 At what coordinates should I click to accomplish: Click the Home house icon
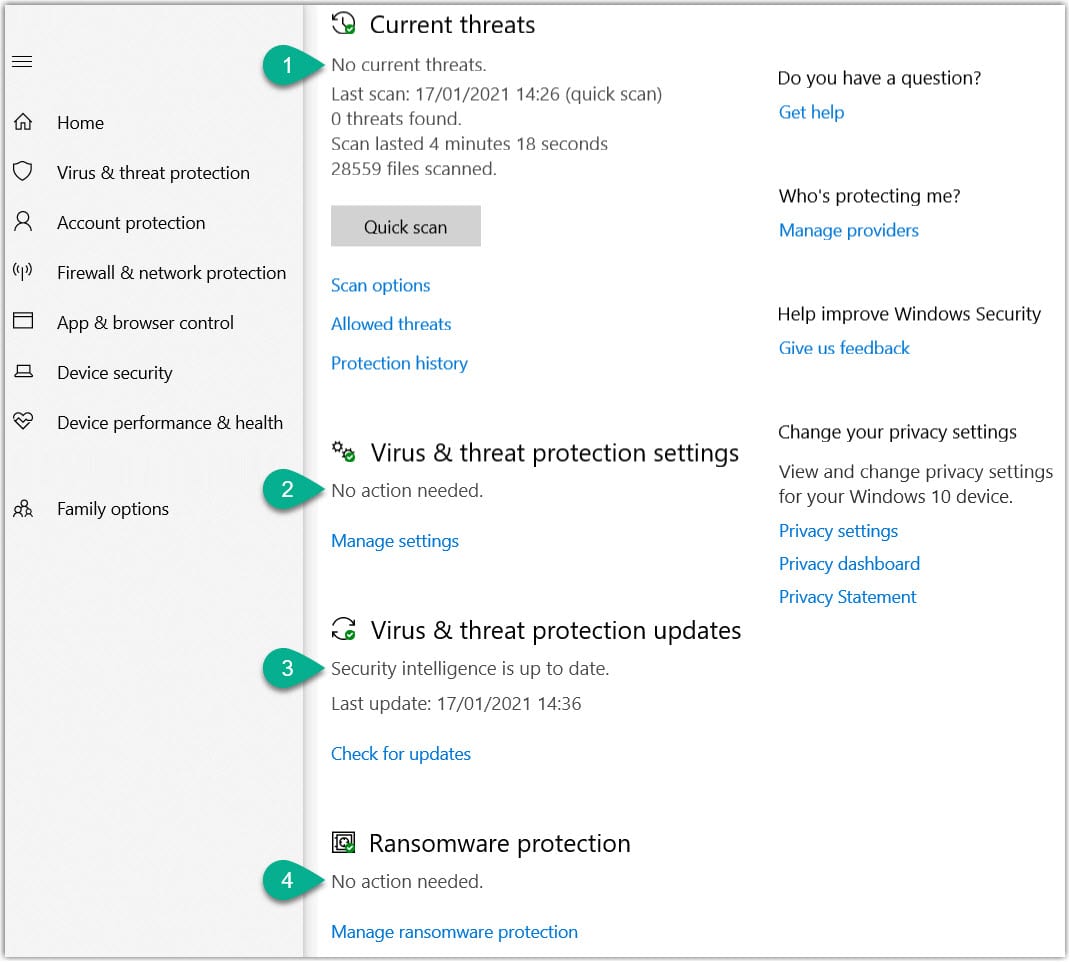tap(23, 122)
